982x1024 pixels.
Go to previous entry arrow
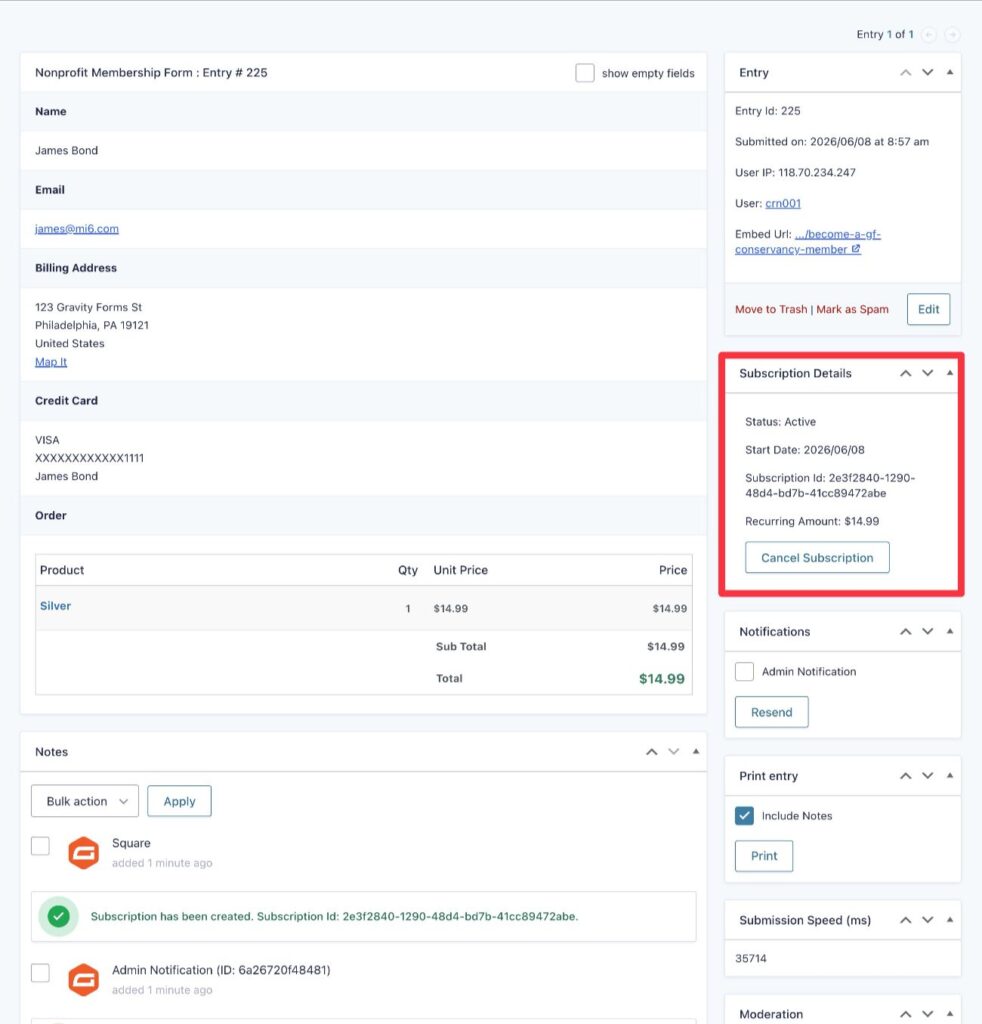[x=928, y=35]
